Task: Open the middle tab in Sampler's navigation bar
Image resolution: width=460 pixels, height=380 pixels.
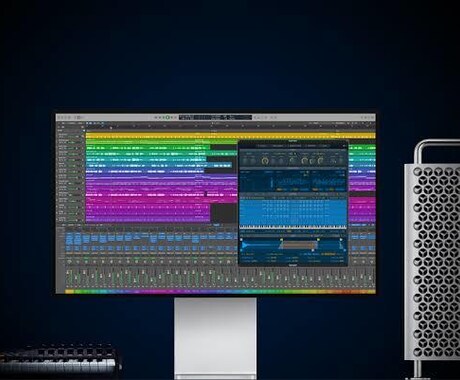Action: [x=295, y=146]
